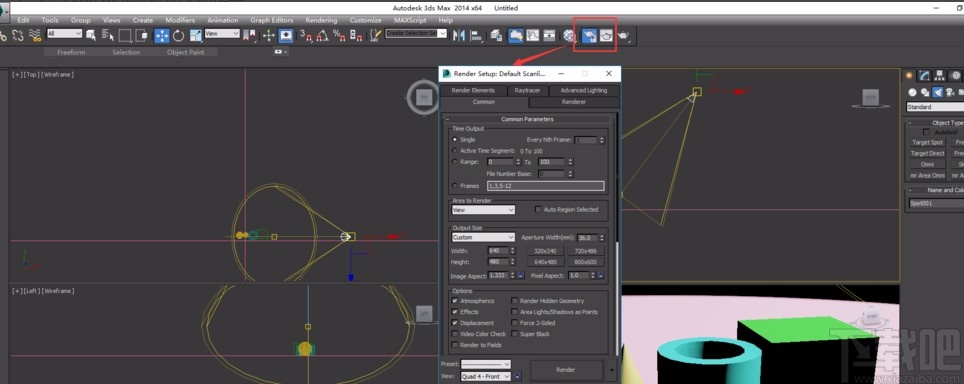Open the Rendering menu
The height and width of the screenshot is (384, 964).
[x=321, y=20]
